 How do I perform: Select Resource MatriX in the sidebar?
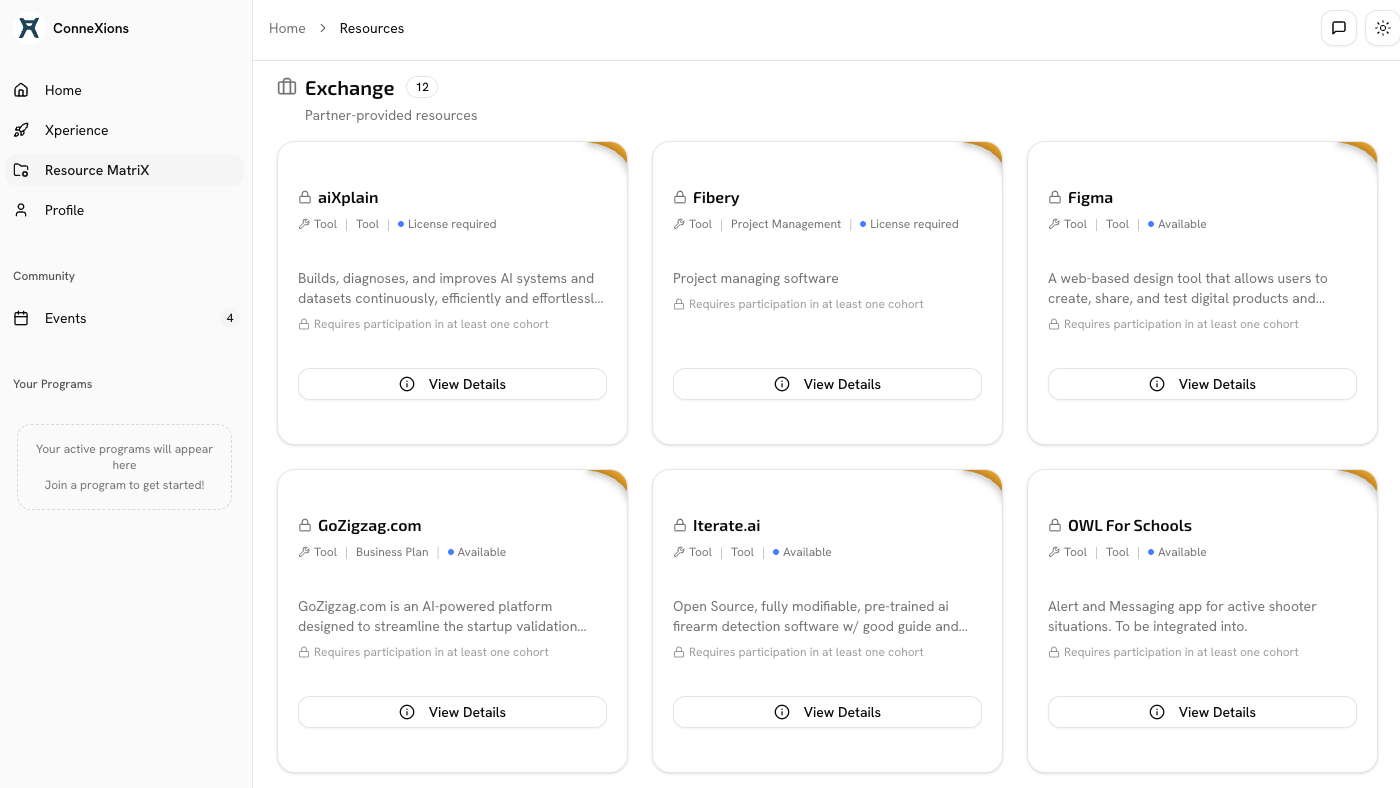(x=124, y=170)
